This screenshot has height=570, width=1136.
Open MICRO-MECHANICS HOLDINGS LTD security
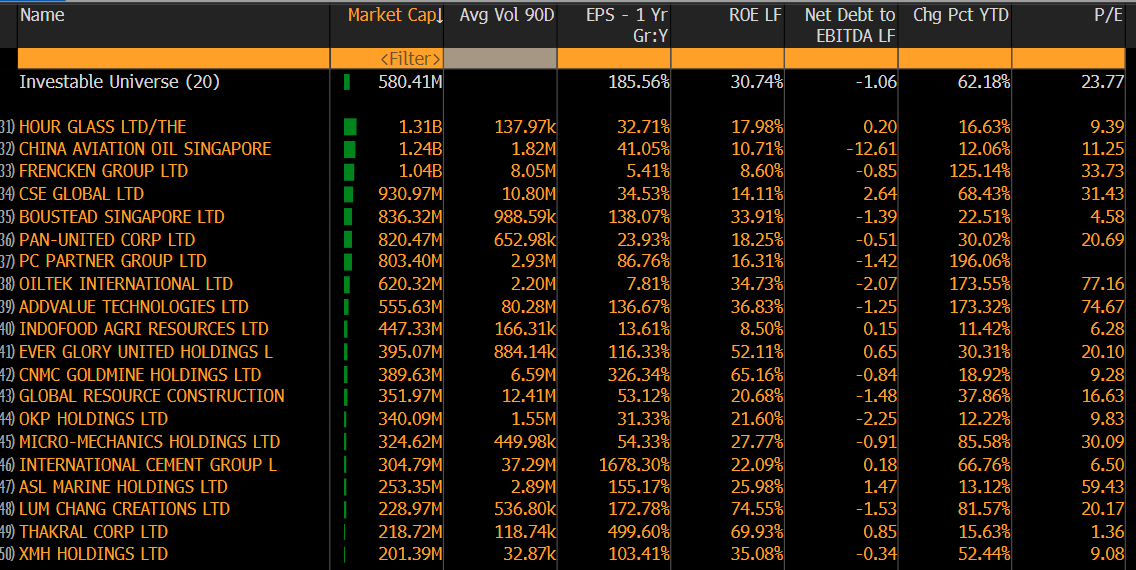coord(150,443)
